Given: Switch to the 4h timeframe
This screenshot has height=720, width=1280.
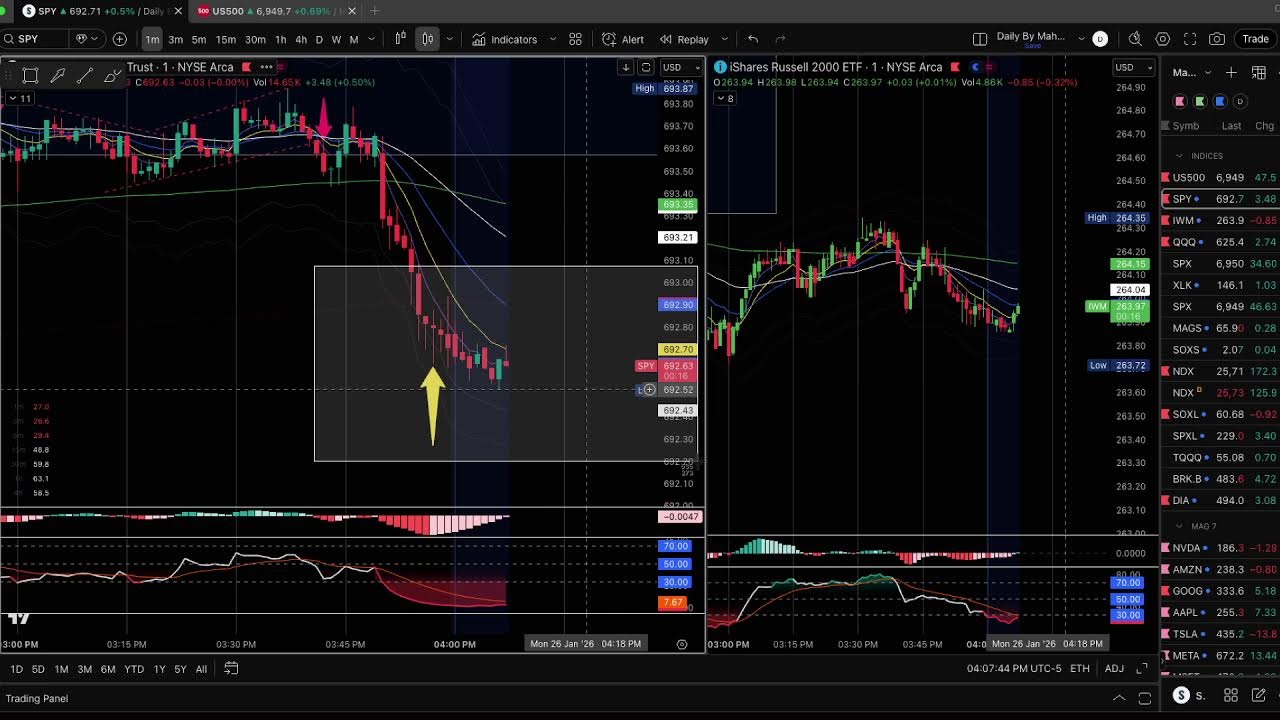Looking at the screenshot, I should (x=301, y=39).
